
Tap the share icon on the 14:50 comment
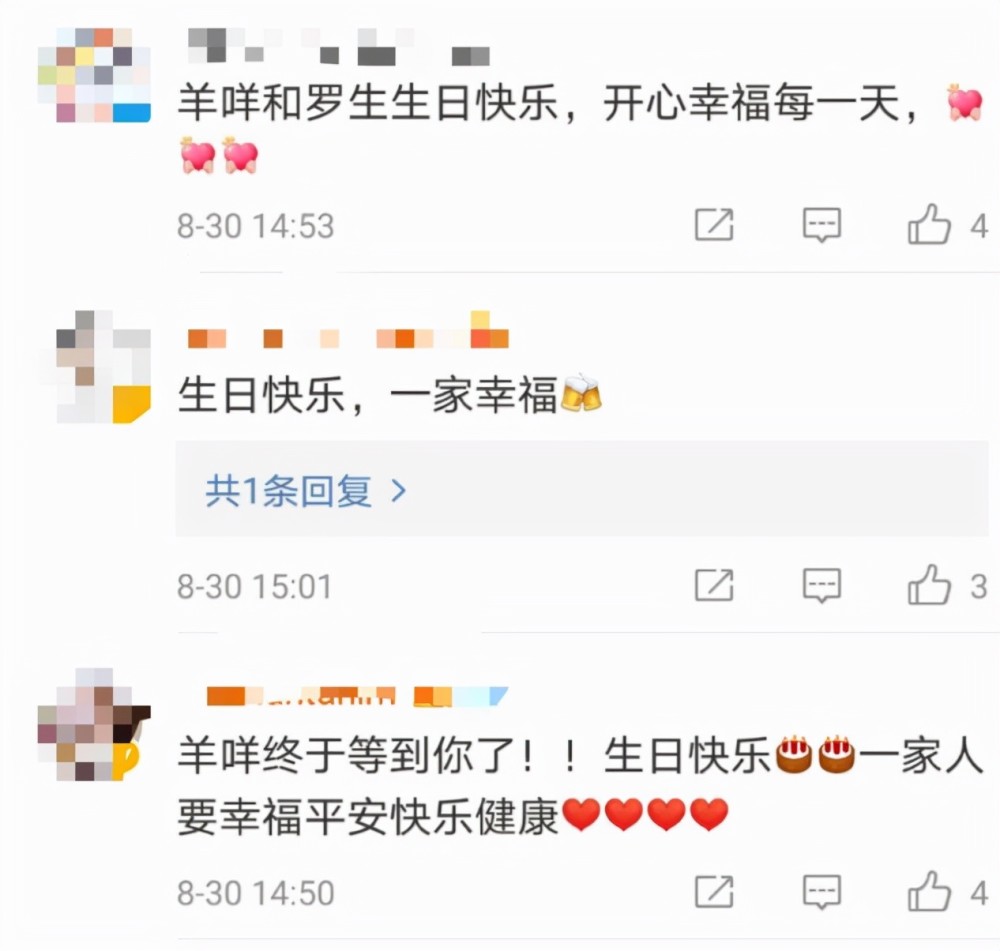(714, 891)
